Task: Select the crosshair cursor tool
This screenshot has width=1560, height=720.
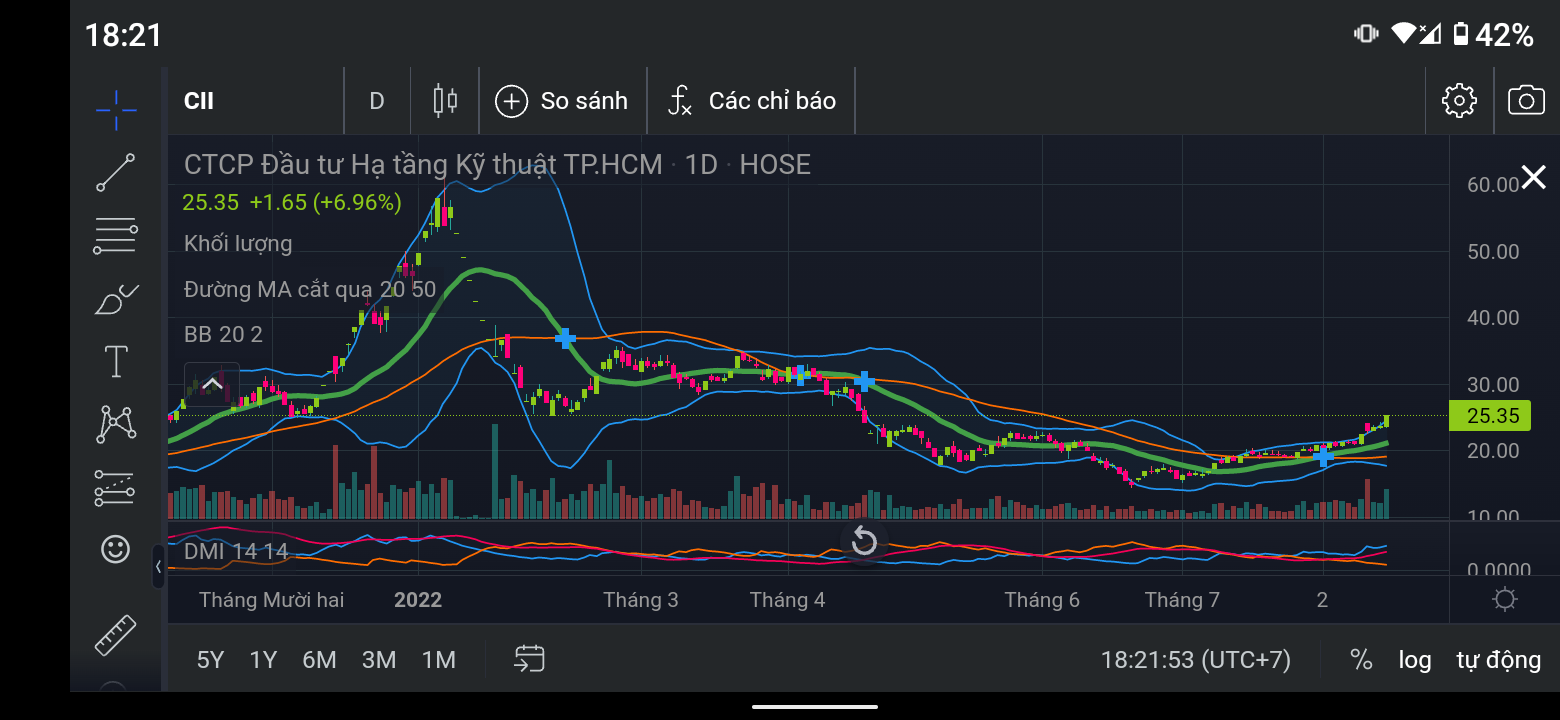Action: [x=116, y=110]
